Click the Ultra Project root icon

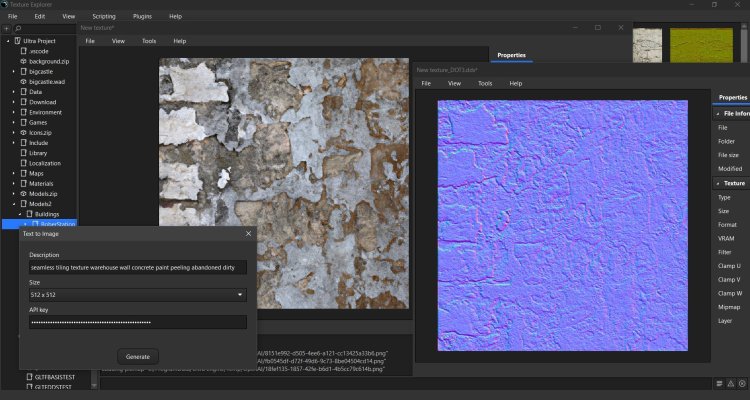(18, 40)
